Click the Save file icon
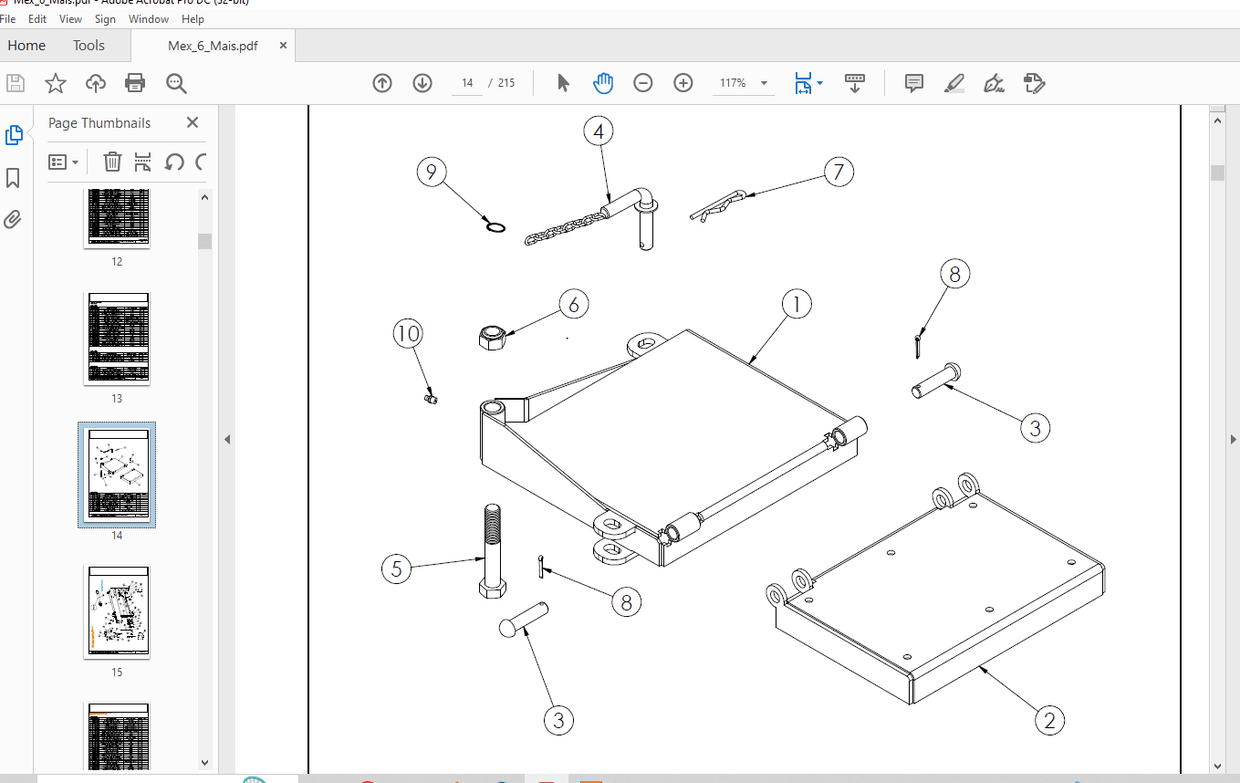 tap(15, 84)
